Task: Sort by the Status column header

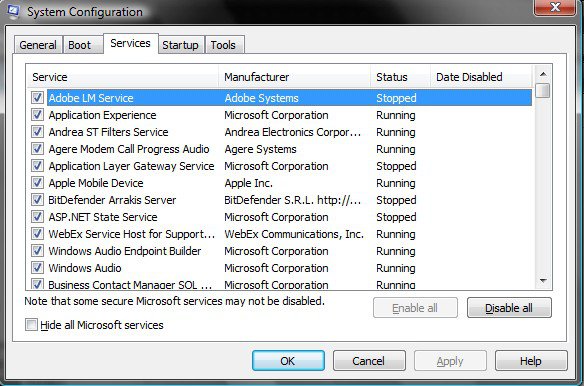Action: tap(400, 77)
